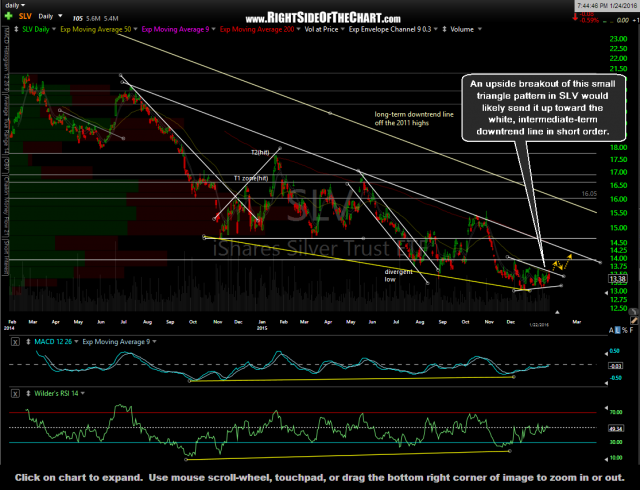Click the 'long-term downtrend line' annotation text
The height and width of the screenshot is (490, 640).
pos(414,118)
